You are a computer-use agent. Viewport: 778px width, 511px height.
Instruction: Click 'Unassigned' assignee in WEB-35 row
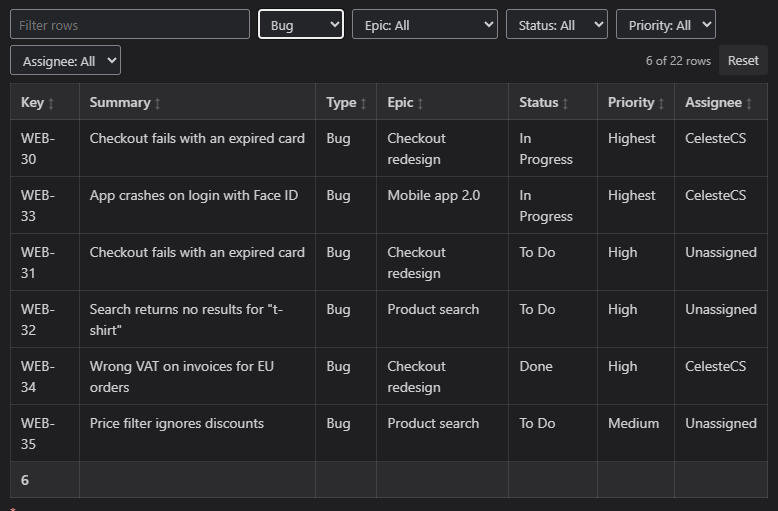(x=721, y=424)
